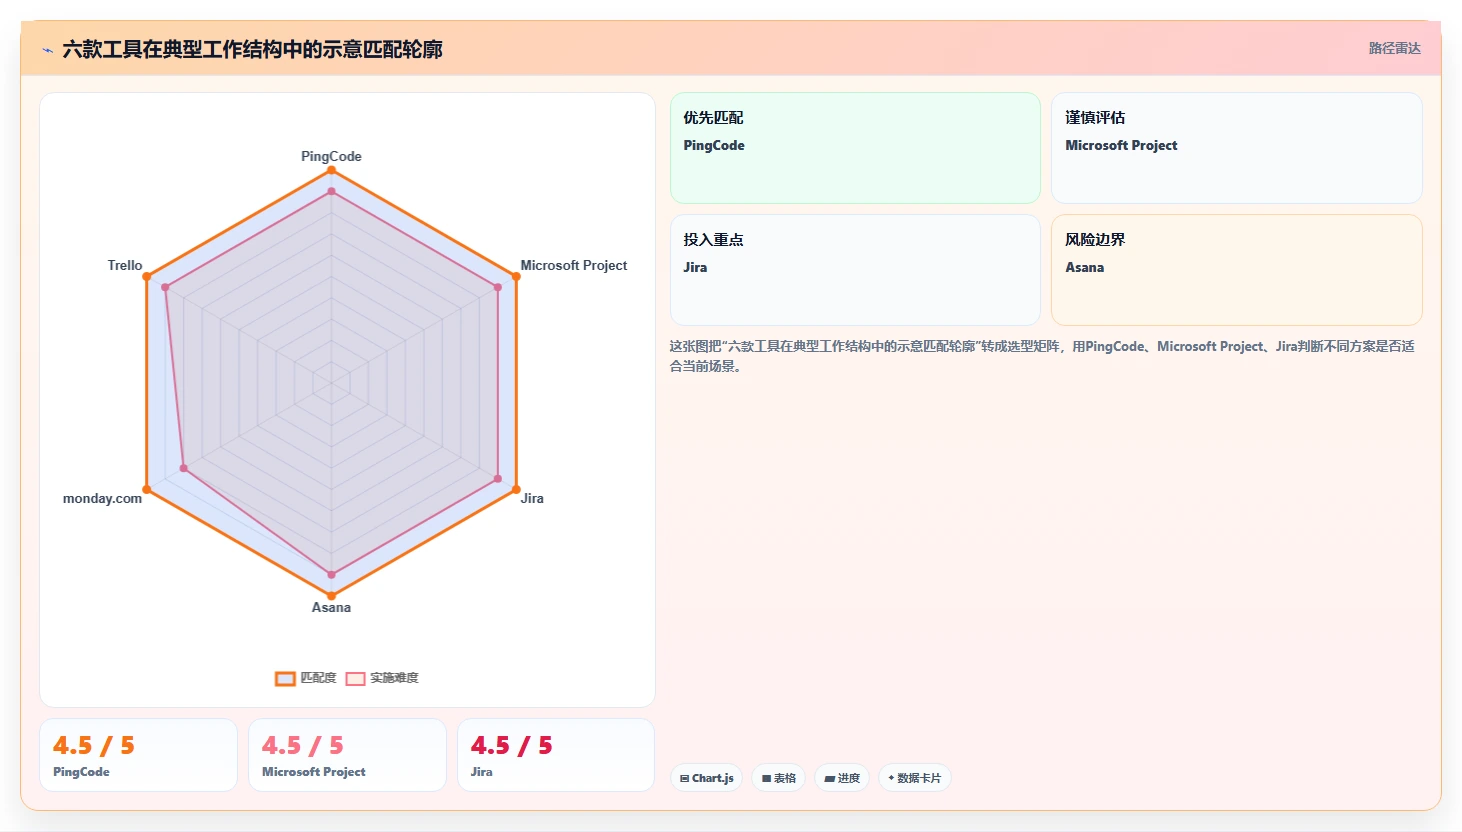
Task: Click the Trello axis label on radar
Action: [x=125, y=265]
